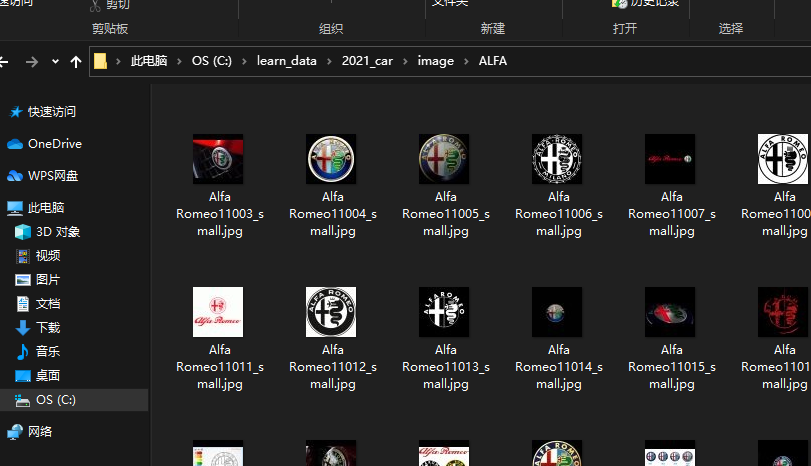Go forward with the right arrow button
Image resolution: width=811 pixels, height=466 pixels.
[x=32, y=62]
